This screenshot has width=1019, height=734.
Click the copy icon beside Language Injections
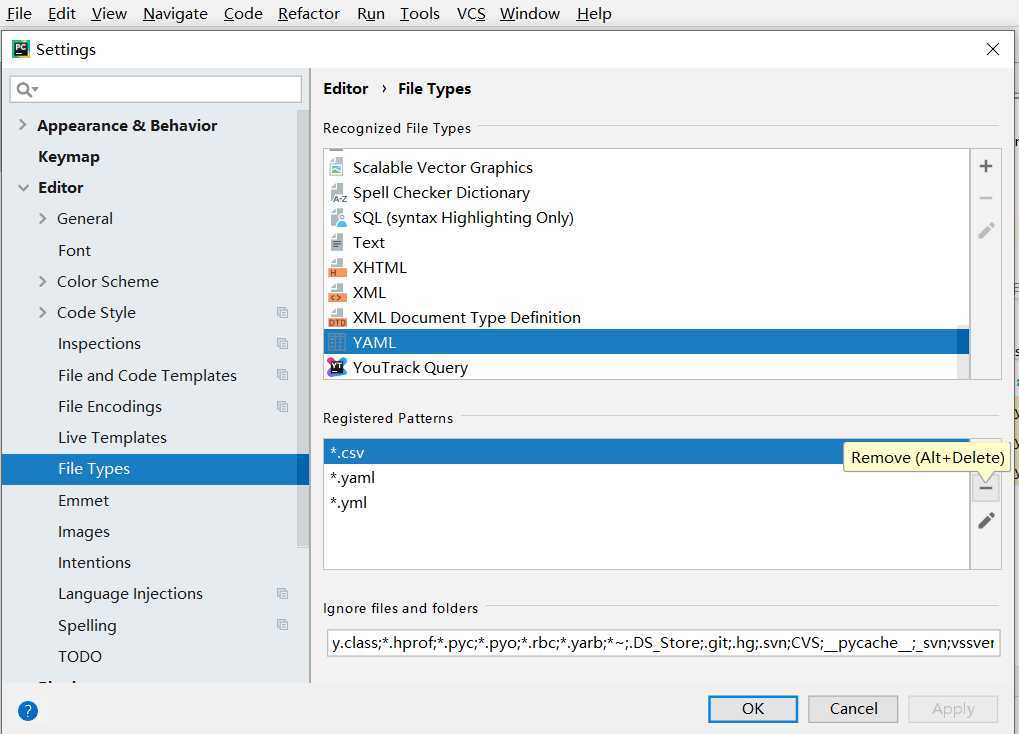click(282, 594)
